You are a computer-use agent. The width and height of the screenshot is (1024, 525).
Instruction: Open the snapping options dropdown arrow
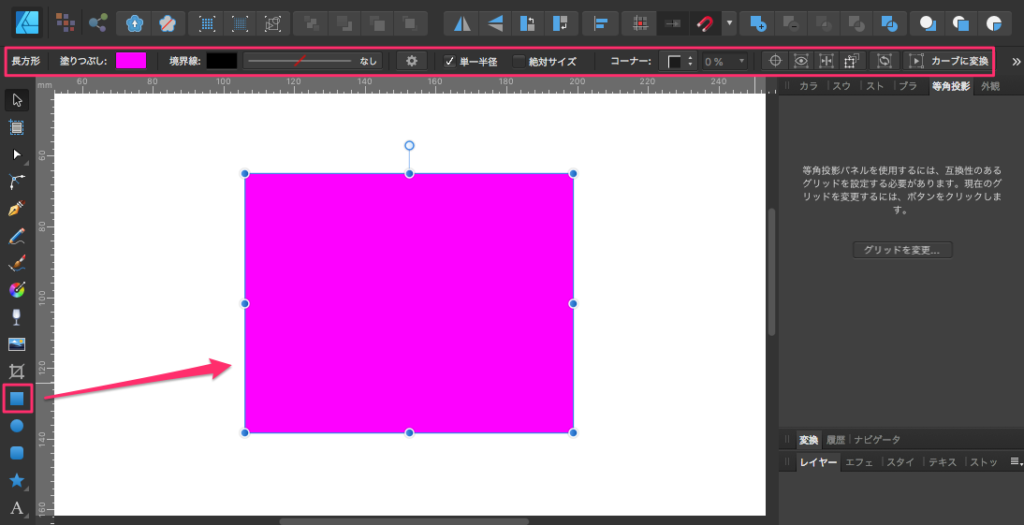point(730,22)
